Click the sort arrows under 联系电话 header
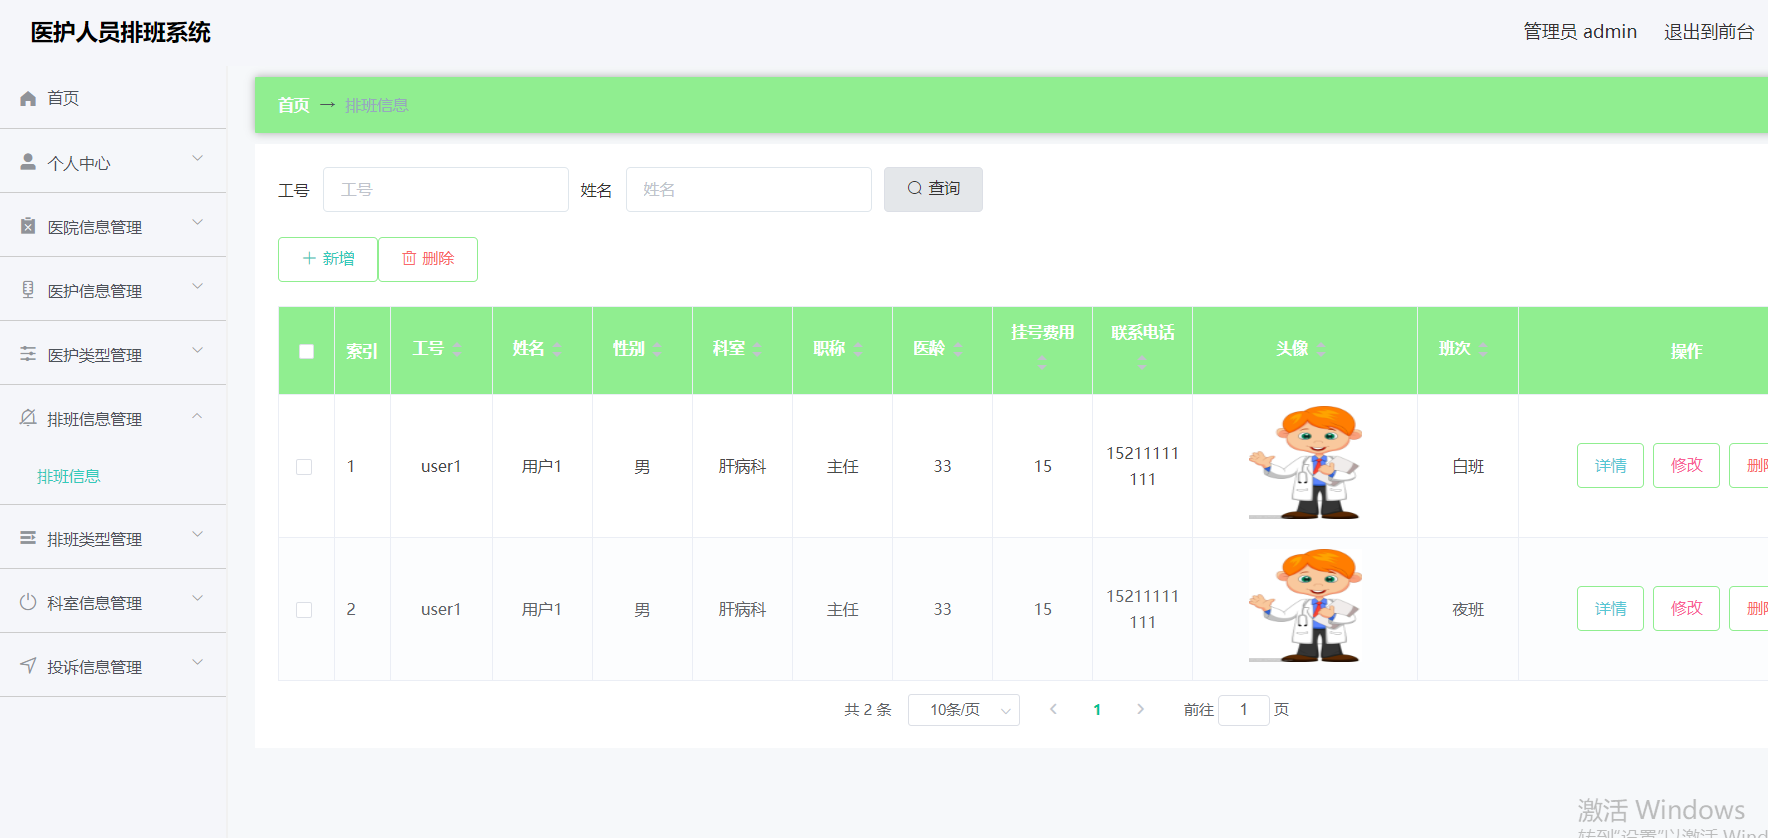This screenshot has width=1768, height=838. click(1142, 362)
